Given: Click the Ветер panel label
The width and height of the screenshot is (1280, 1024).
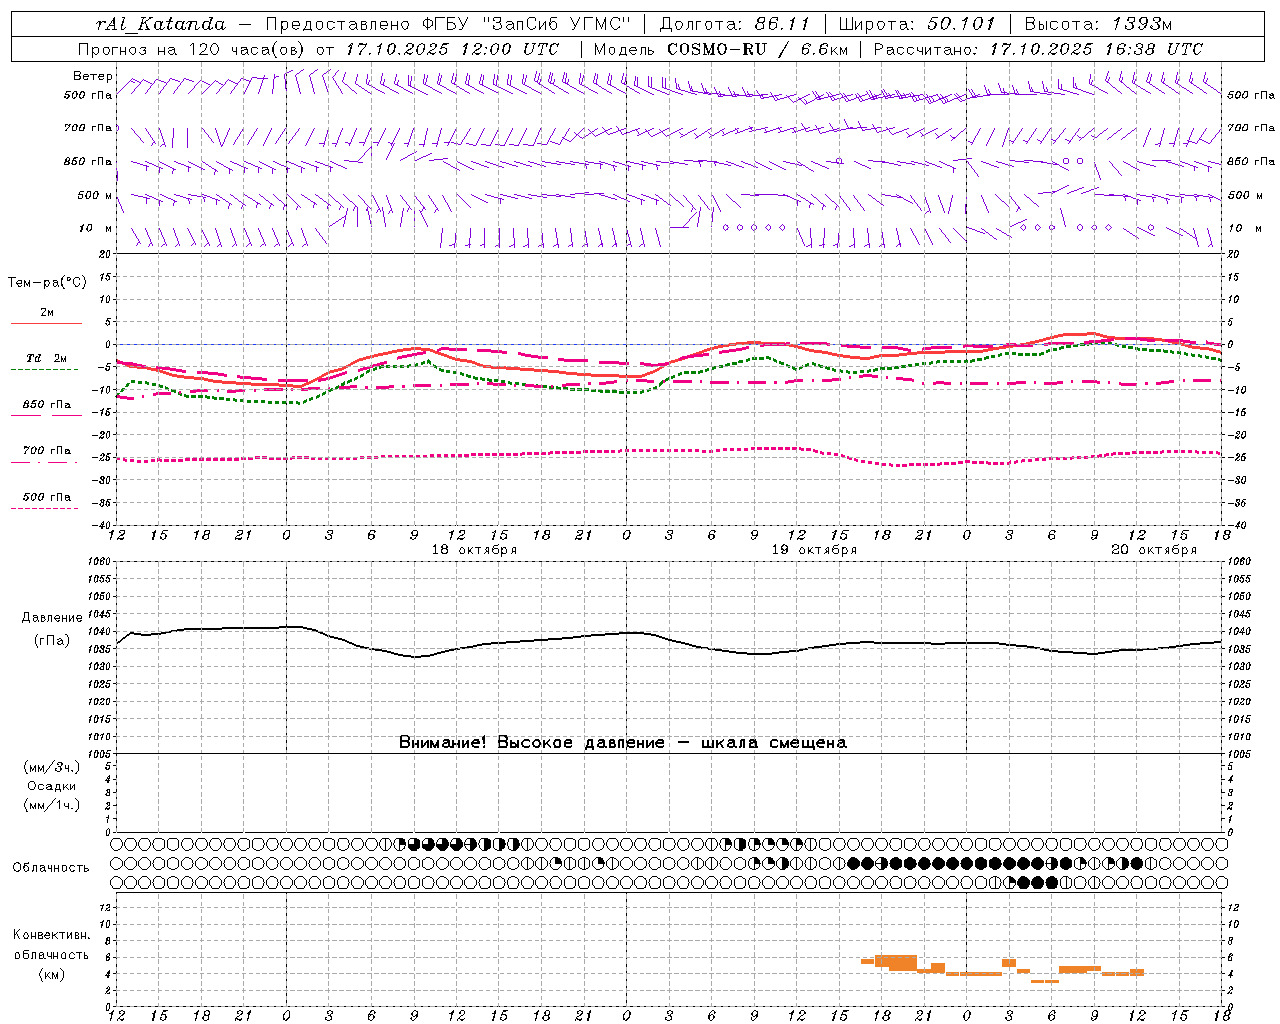Looking at the screenshot, I should pos(92,76).
